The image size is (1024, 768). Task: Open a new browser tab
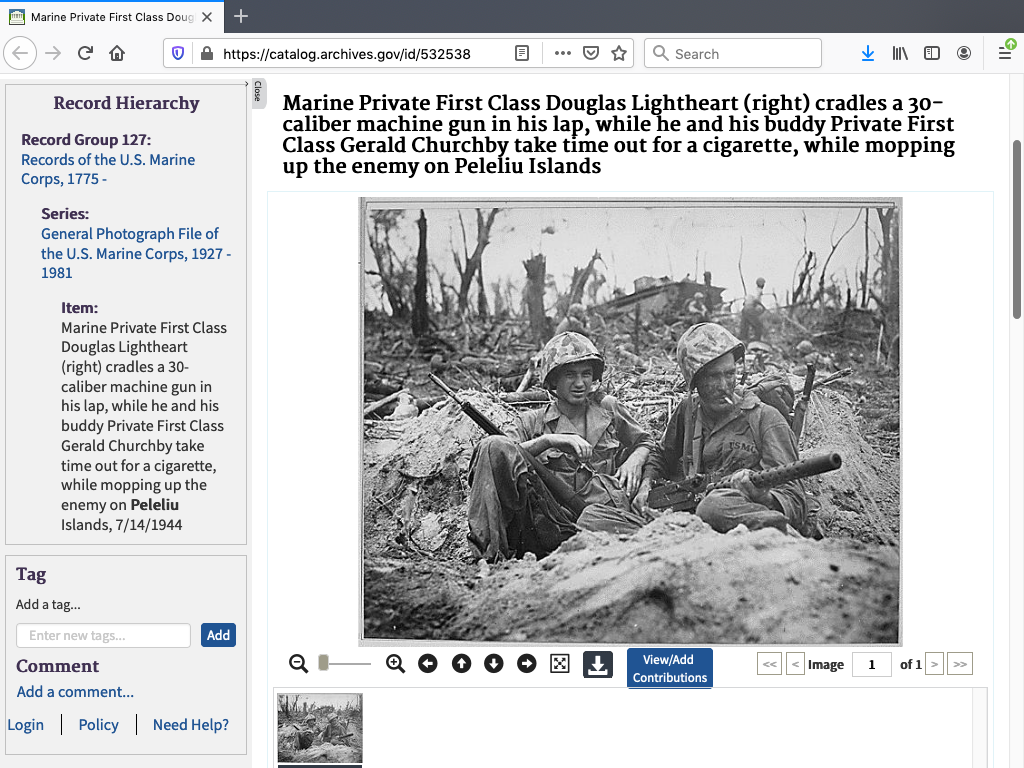point(241,17)
